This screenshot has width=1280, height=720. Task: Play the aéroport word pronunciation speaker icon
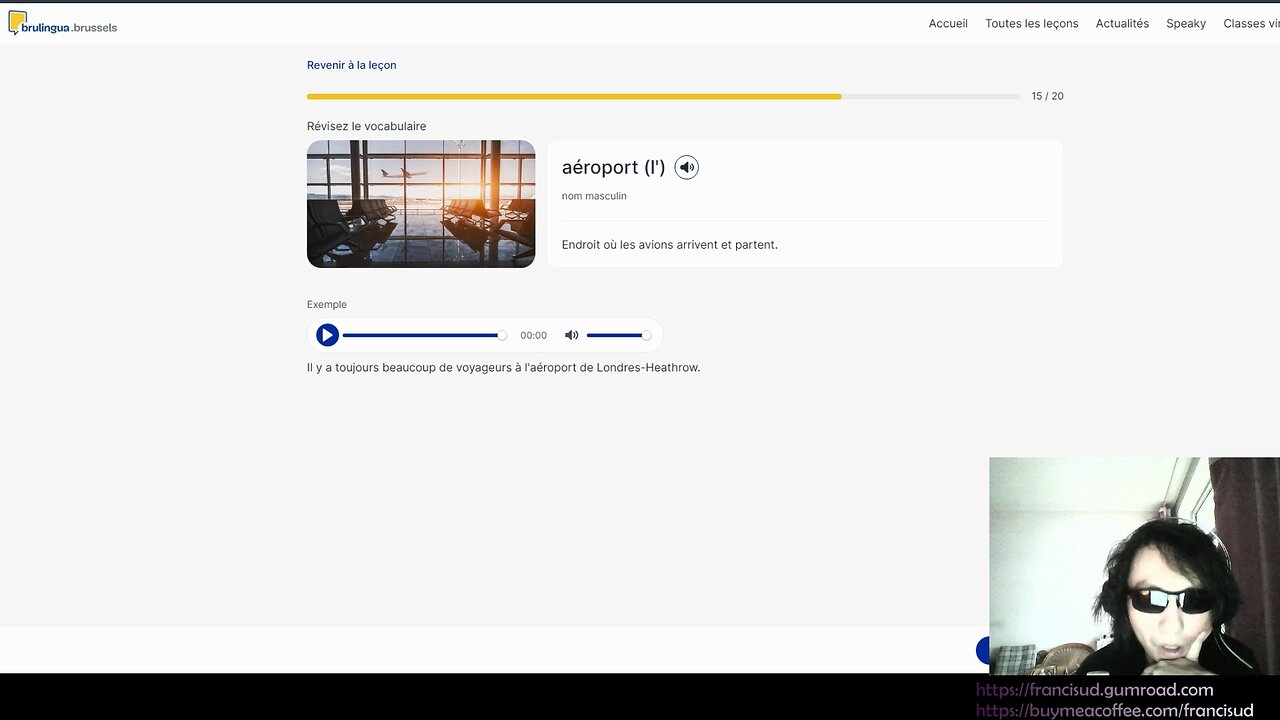pyautogui.click(x=686, y=167)
